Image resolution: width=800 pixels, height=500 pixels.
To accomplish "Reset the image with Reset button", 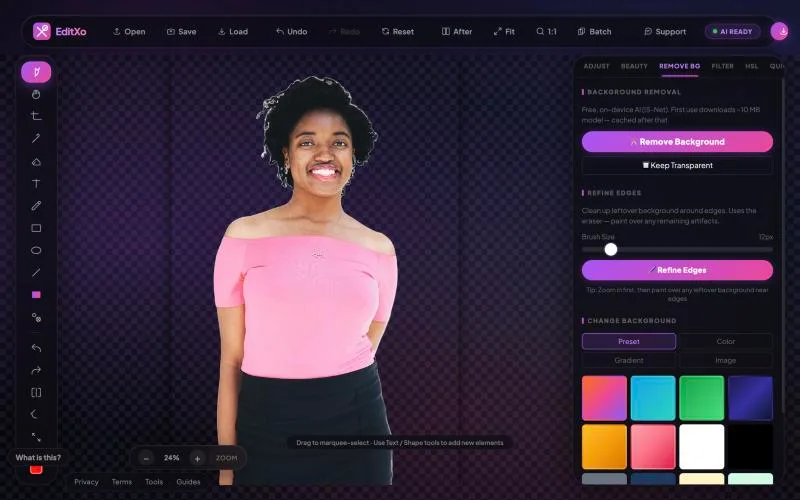I will tap(398, 32).
